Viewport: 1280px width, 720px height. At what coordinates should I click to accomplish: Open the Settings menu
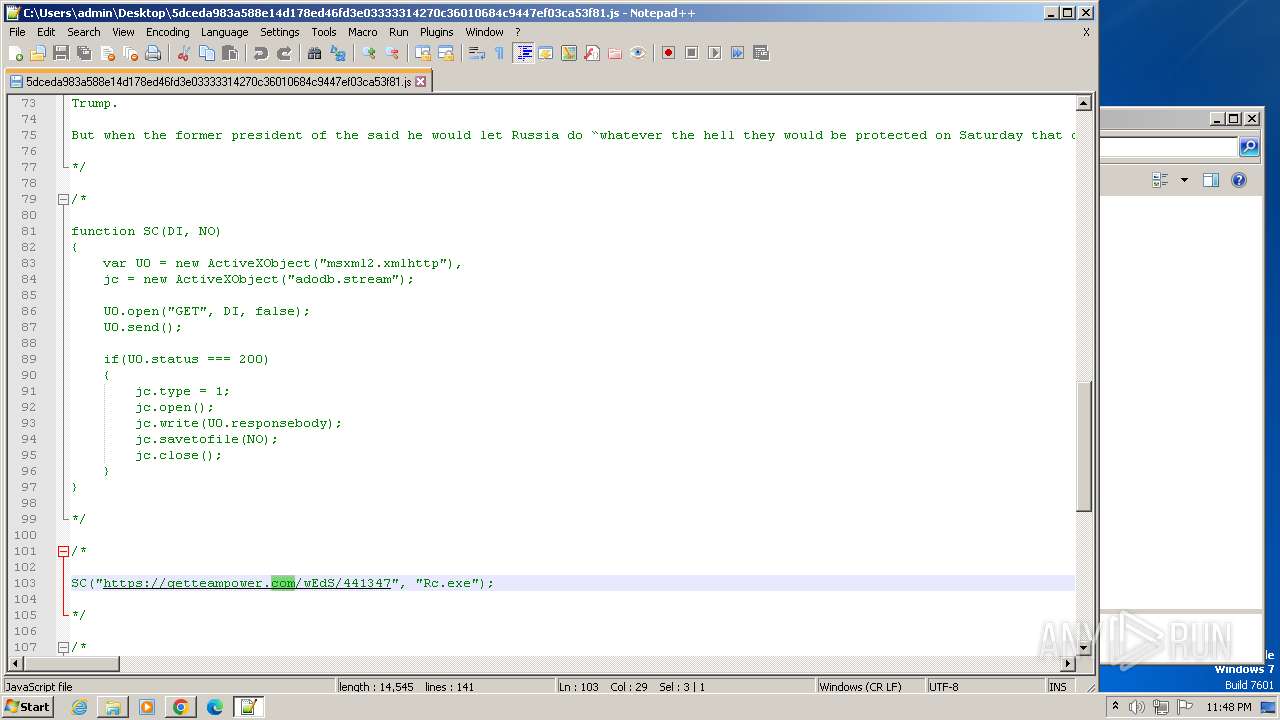point(280,32)
